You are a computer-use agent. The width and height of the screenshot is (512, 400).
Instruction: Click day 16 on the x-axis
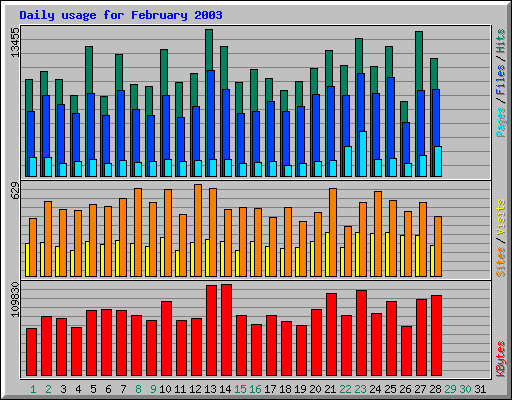[255, 389]
